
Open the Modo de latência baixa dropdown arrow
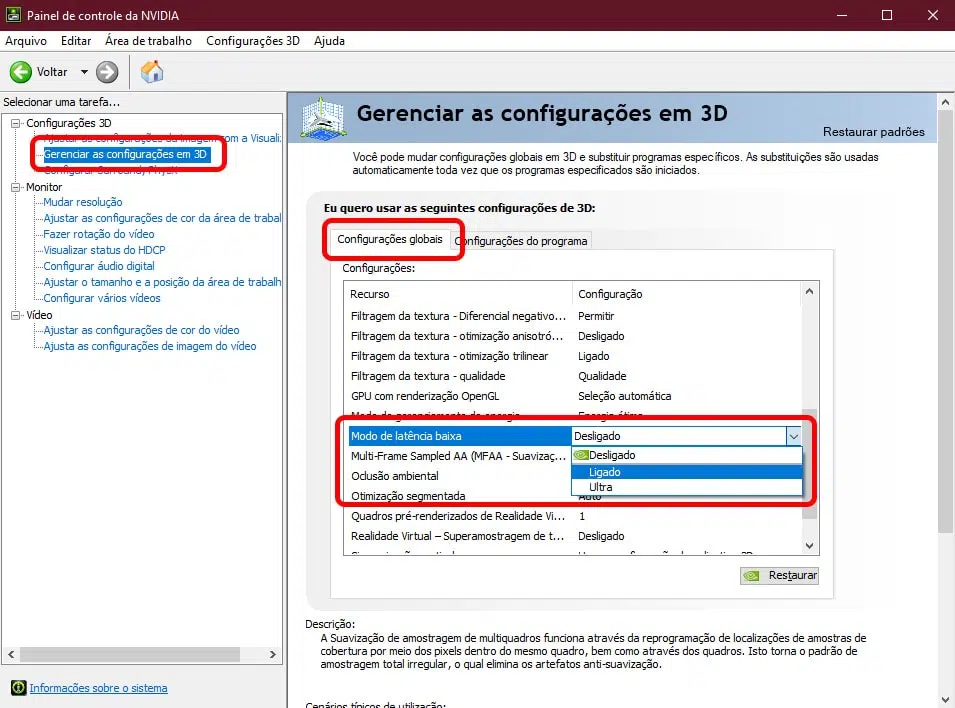click(794, 435)
